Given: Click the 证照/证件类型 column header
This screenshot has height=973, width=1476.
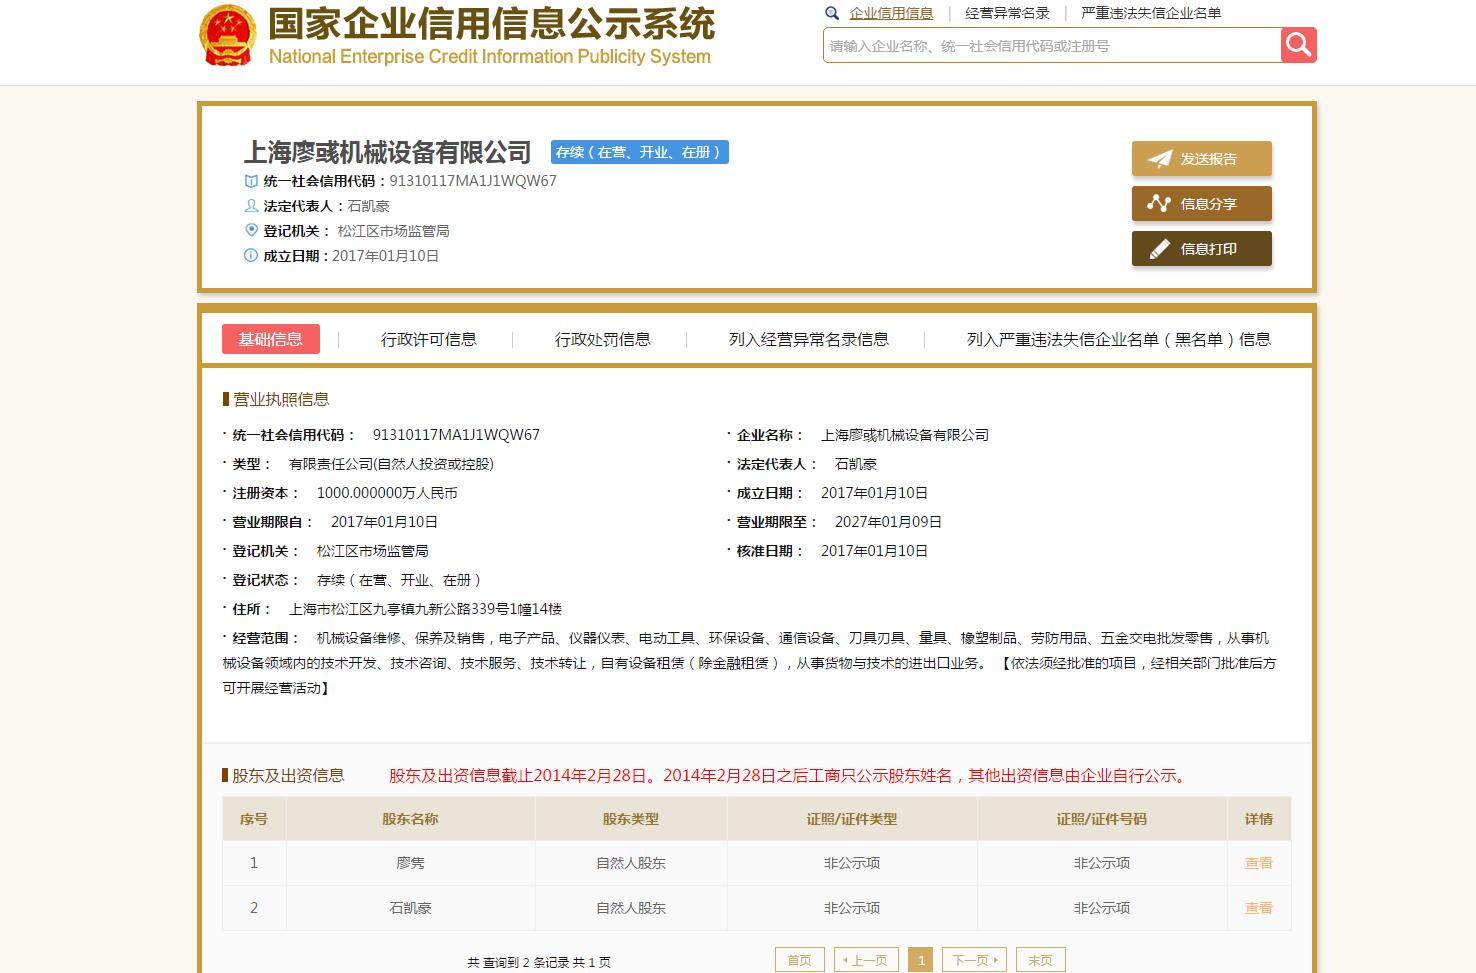Looking at the screenshot, I should point(852,819).
